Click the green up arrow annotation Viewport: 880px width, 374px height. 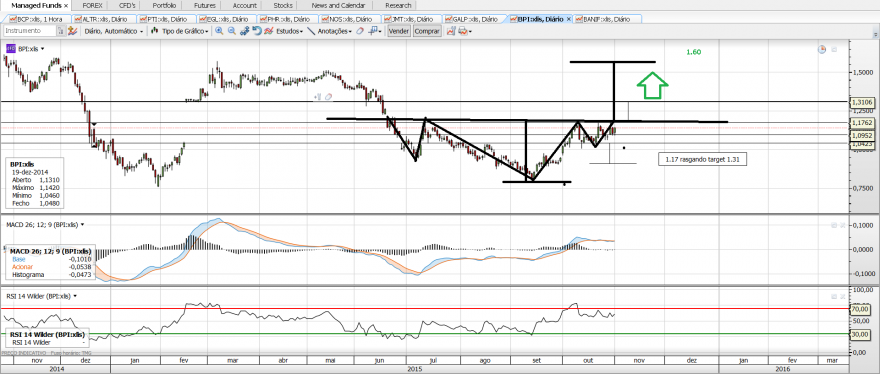[x=652, y=86]
